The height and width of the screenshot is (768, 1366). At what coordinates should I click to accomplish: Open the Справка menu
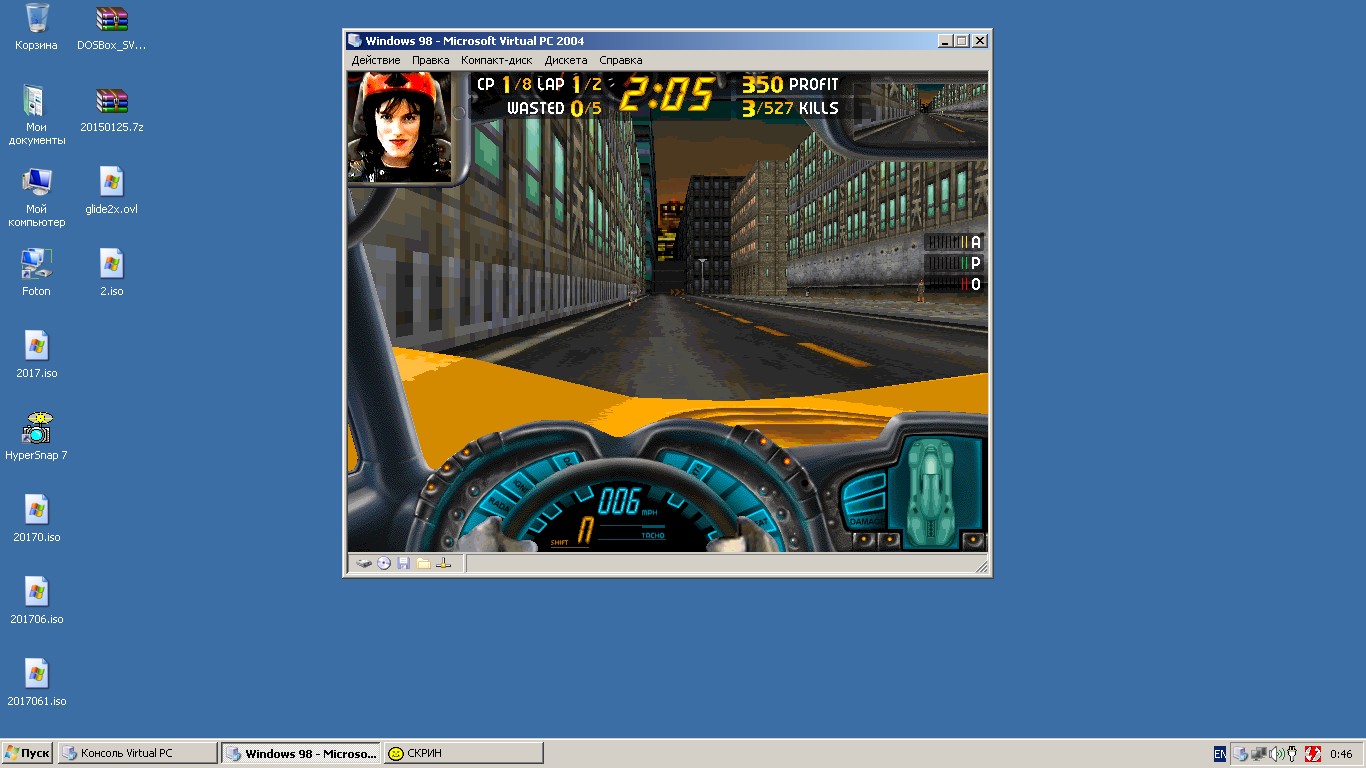[x=621, y=60]
